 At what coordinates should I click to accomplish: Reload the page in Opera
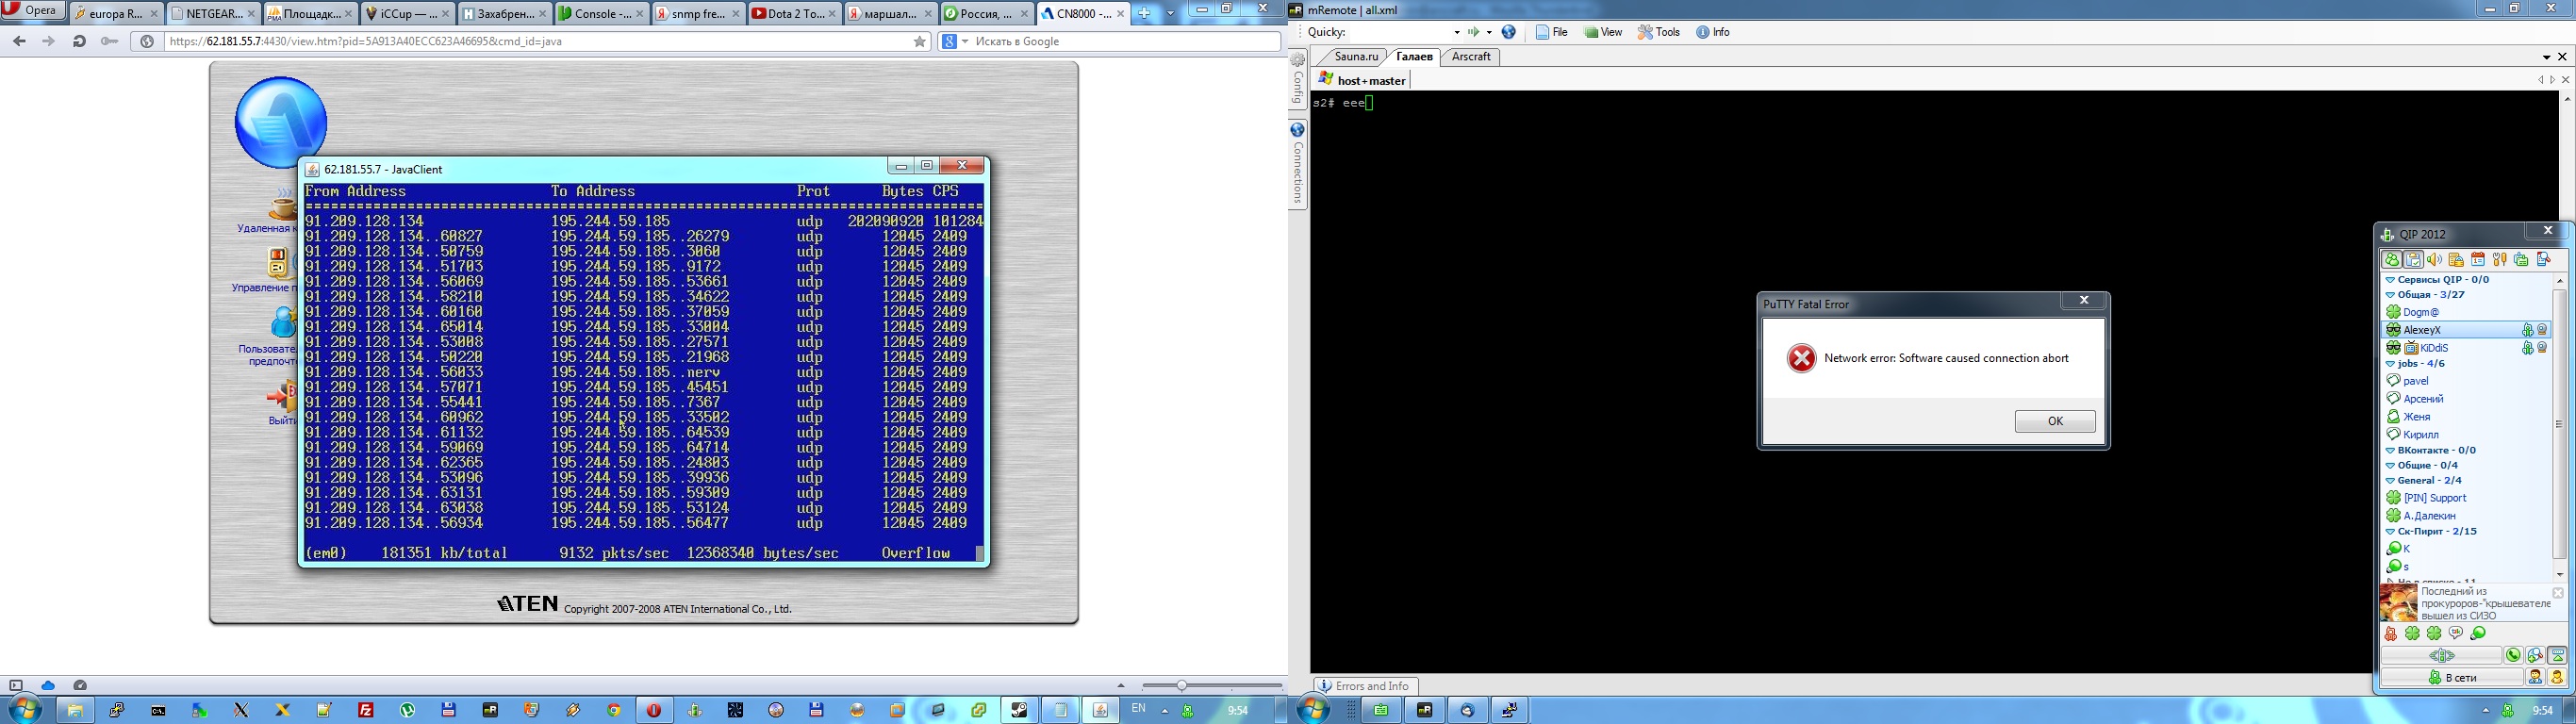click(79, 41)
